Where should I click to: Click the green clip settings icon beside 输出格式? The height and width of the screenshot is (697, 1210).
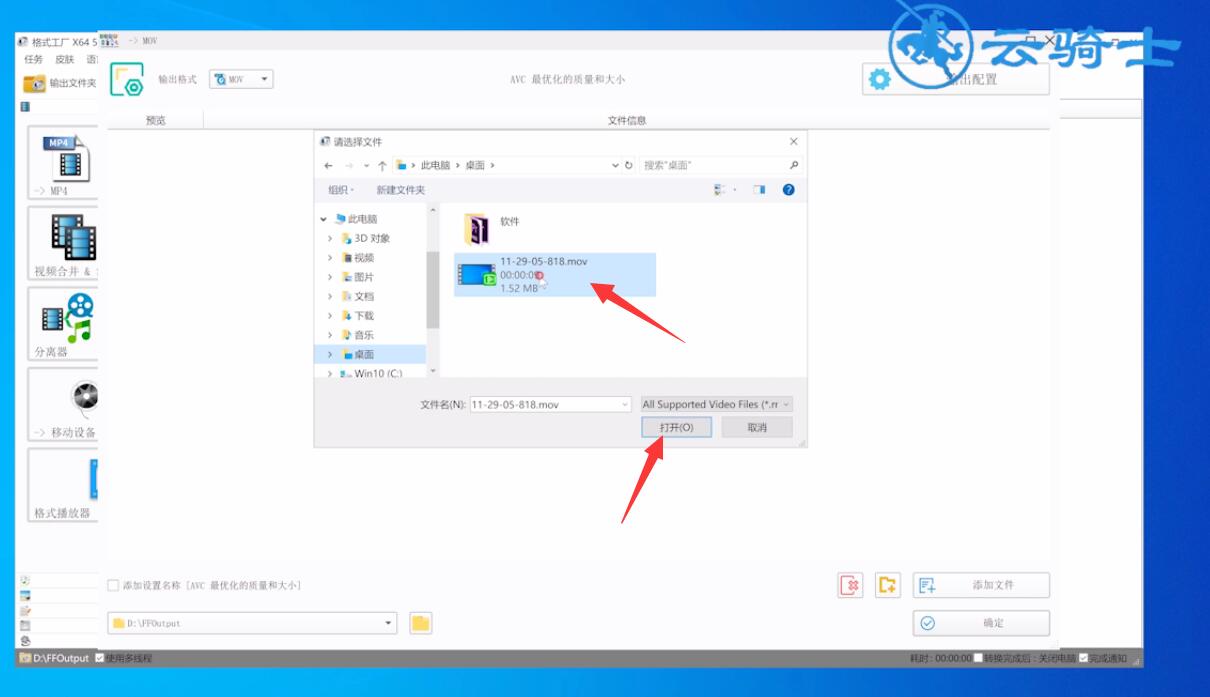pos(127,80)
